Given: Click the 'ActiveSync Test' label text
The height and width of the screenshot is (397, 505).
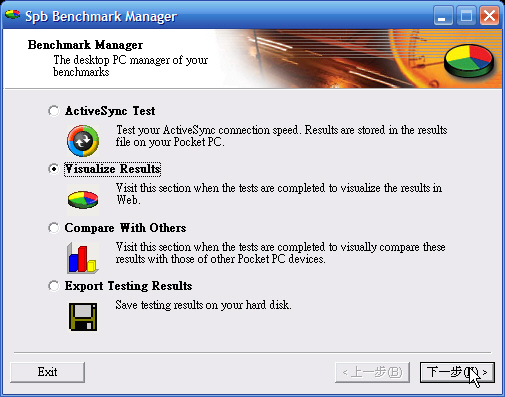Looking at the screenshot, I should pyautogui.click(x=110, y=111).
